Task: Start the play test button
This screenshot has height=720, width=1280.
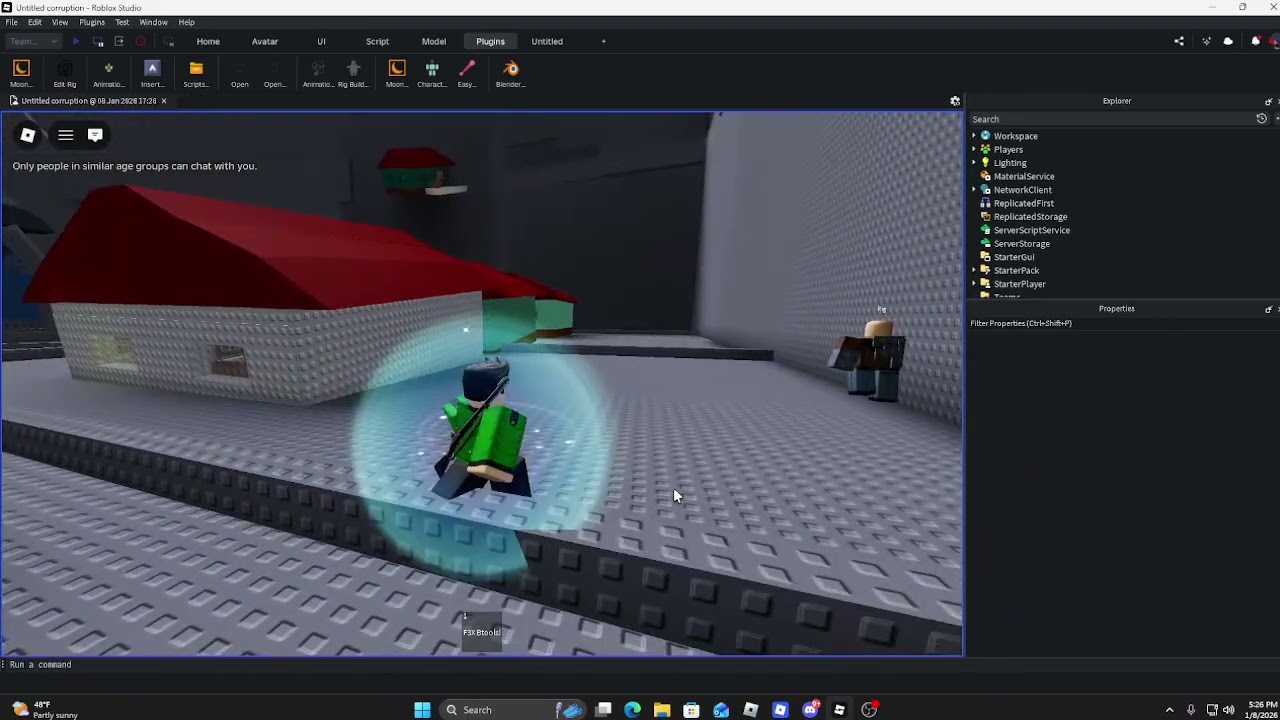Action: (x=76, y=41)
